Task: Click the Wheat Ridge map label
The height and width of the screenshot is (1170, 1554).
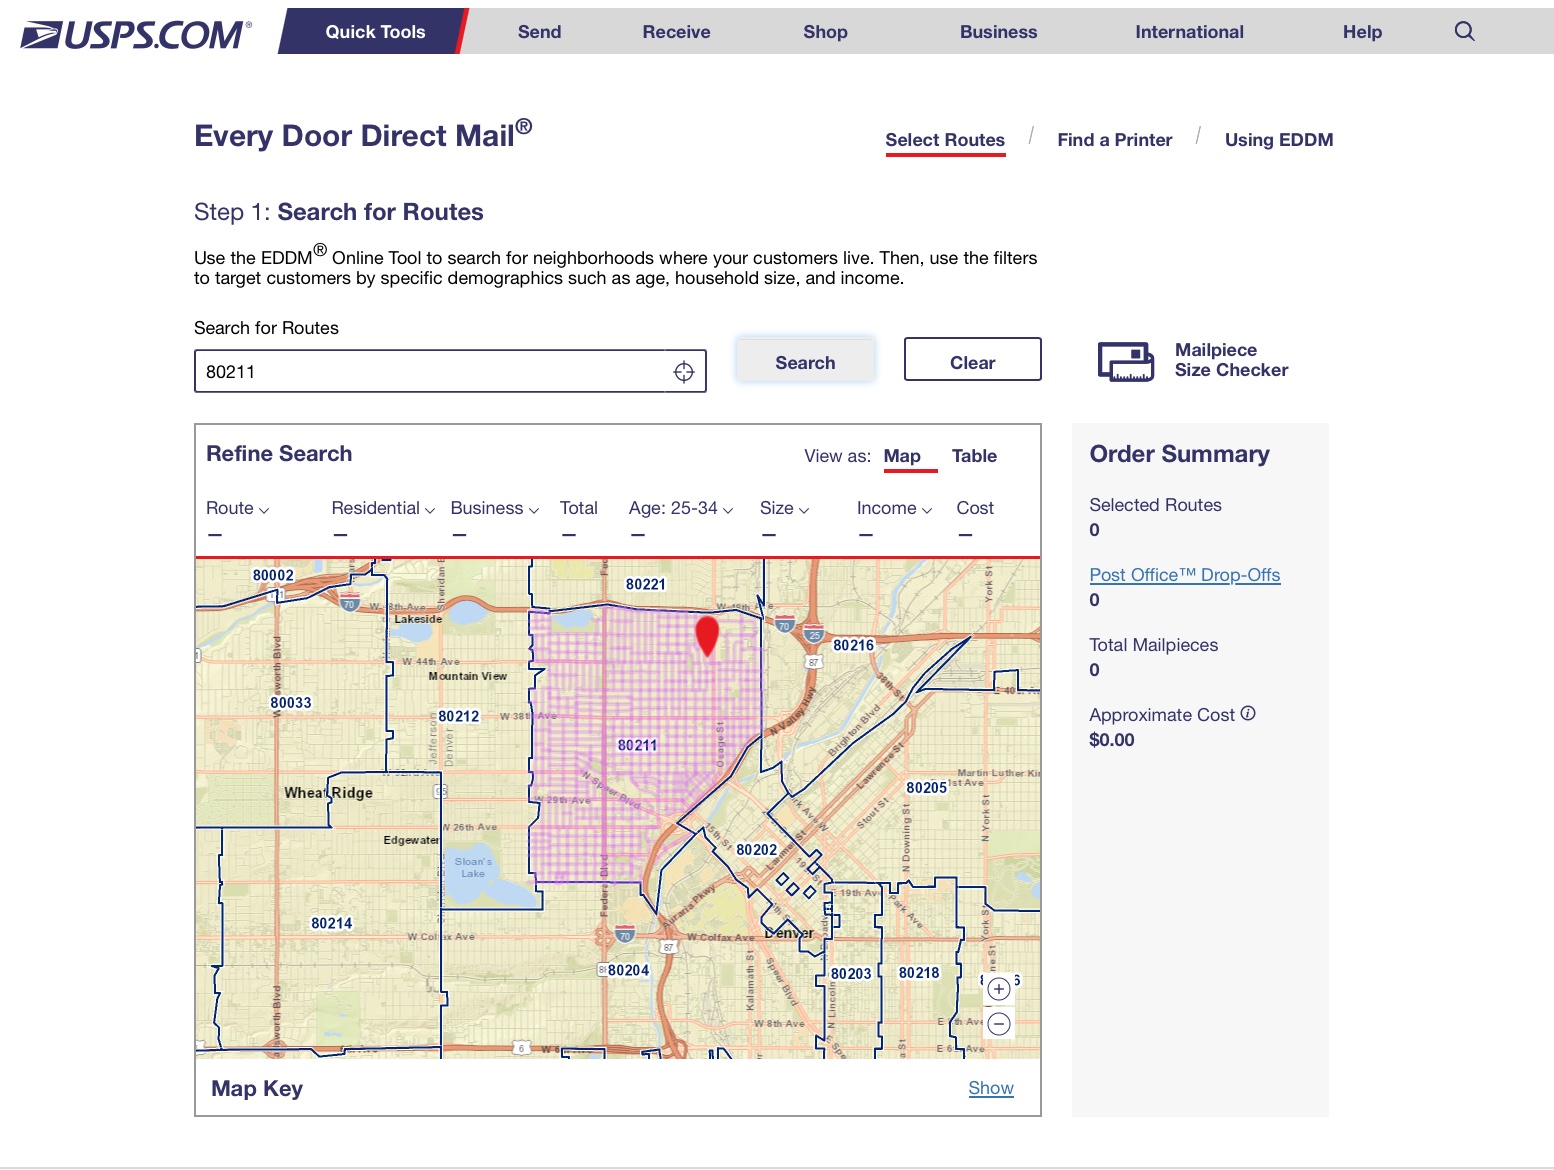Action: [328, 793]
